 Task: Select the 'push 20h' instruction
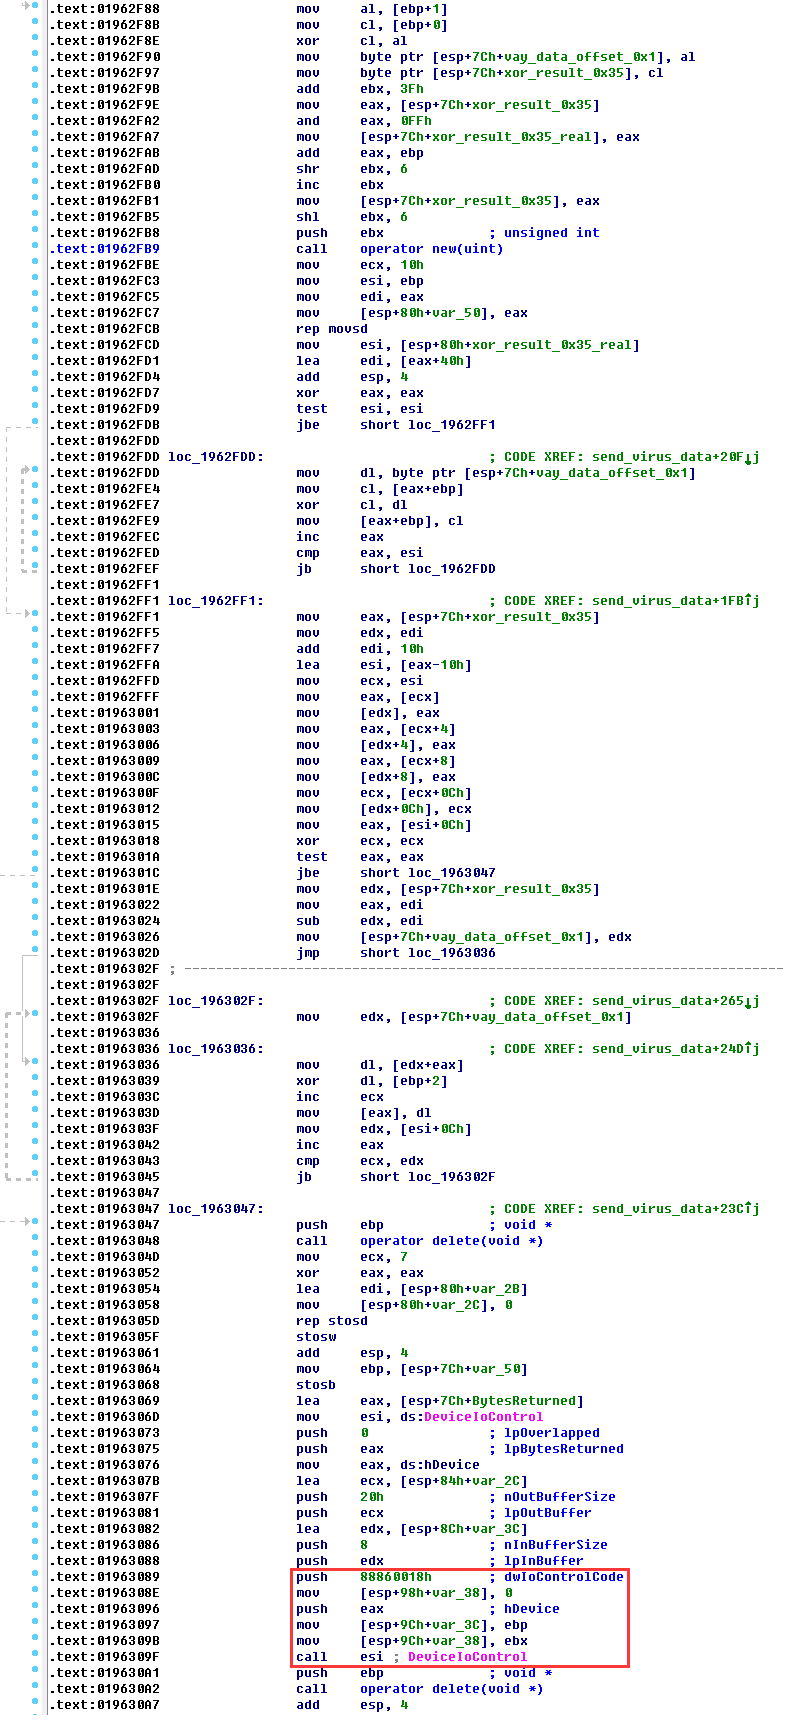coord(340,1497)
